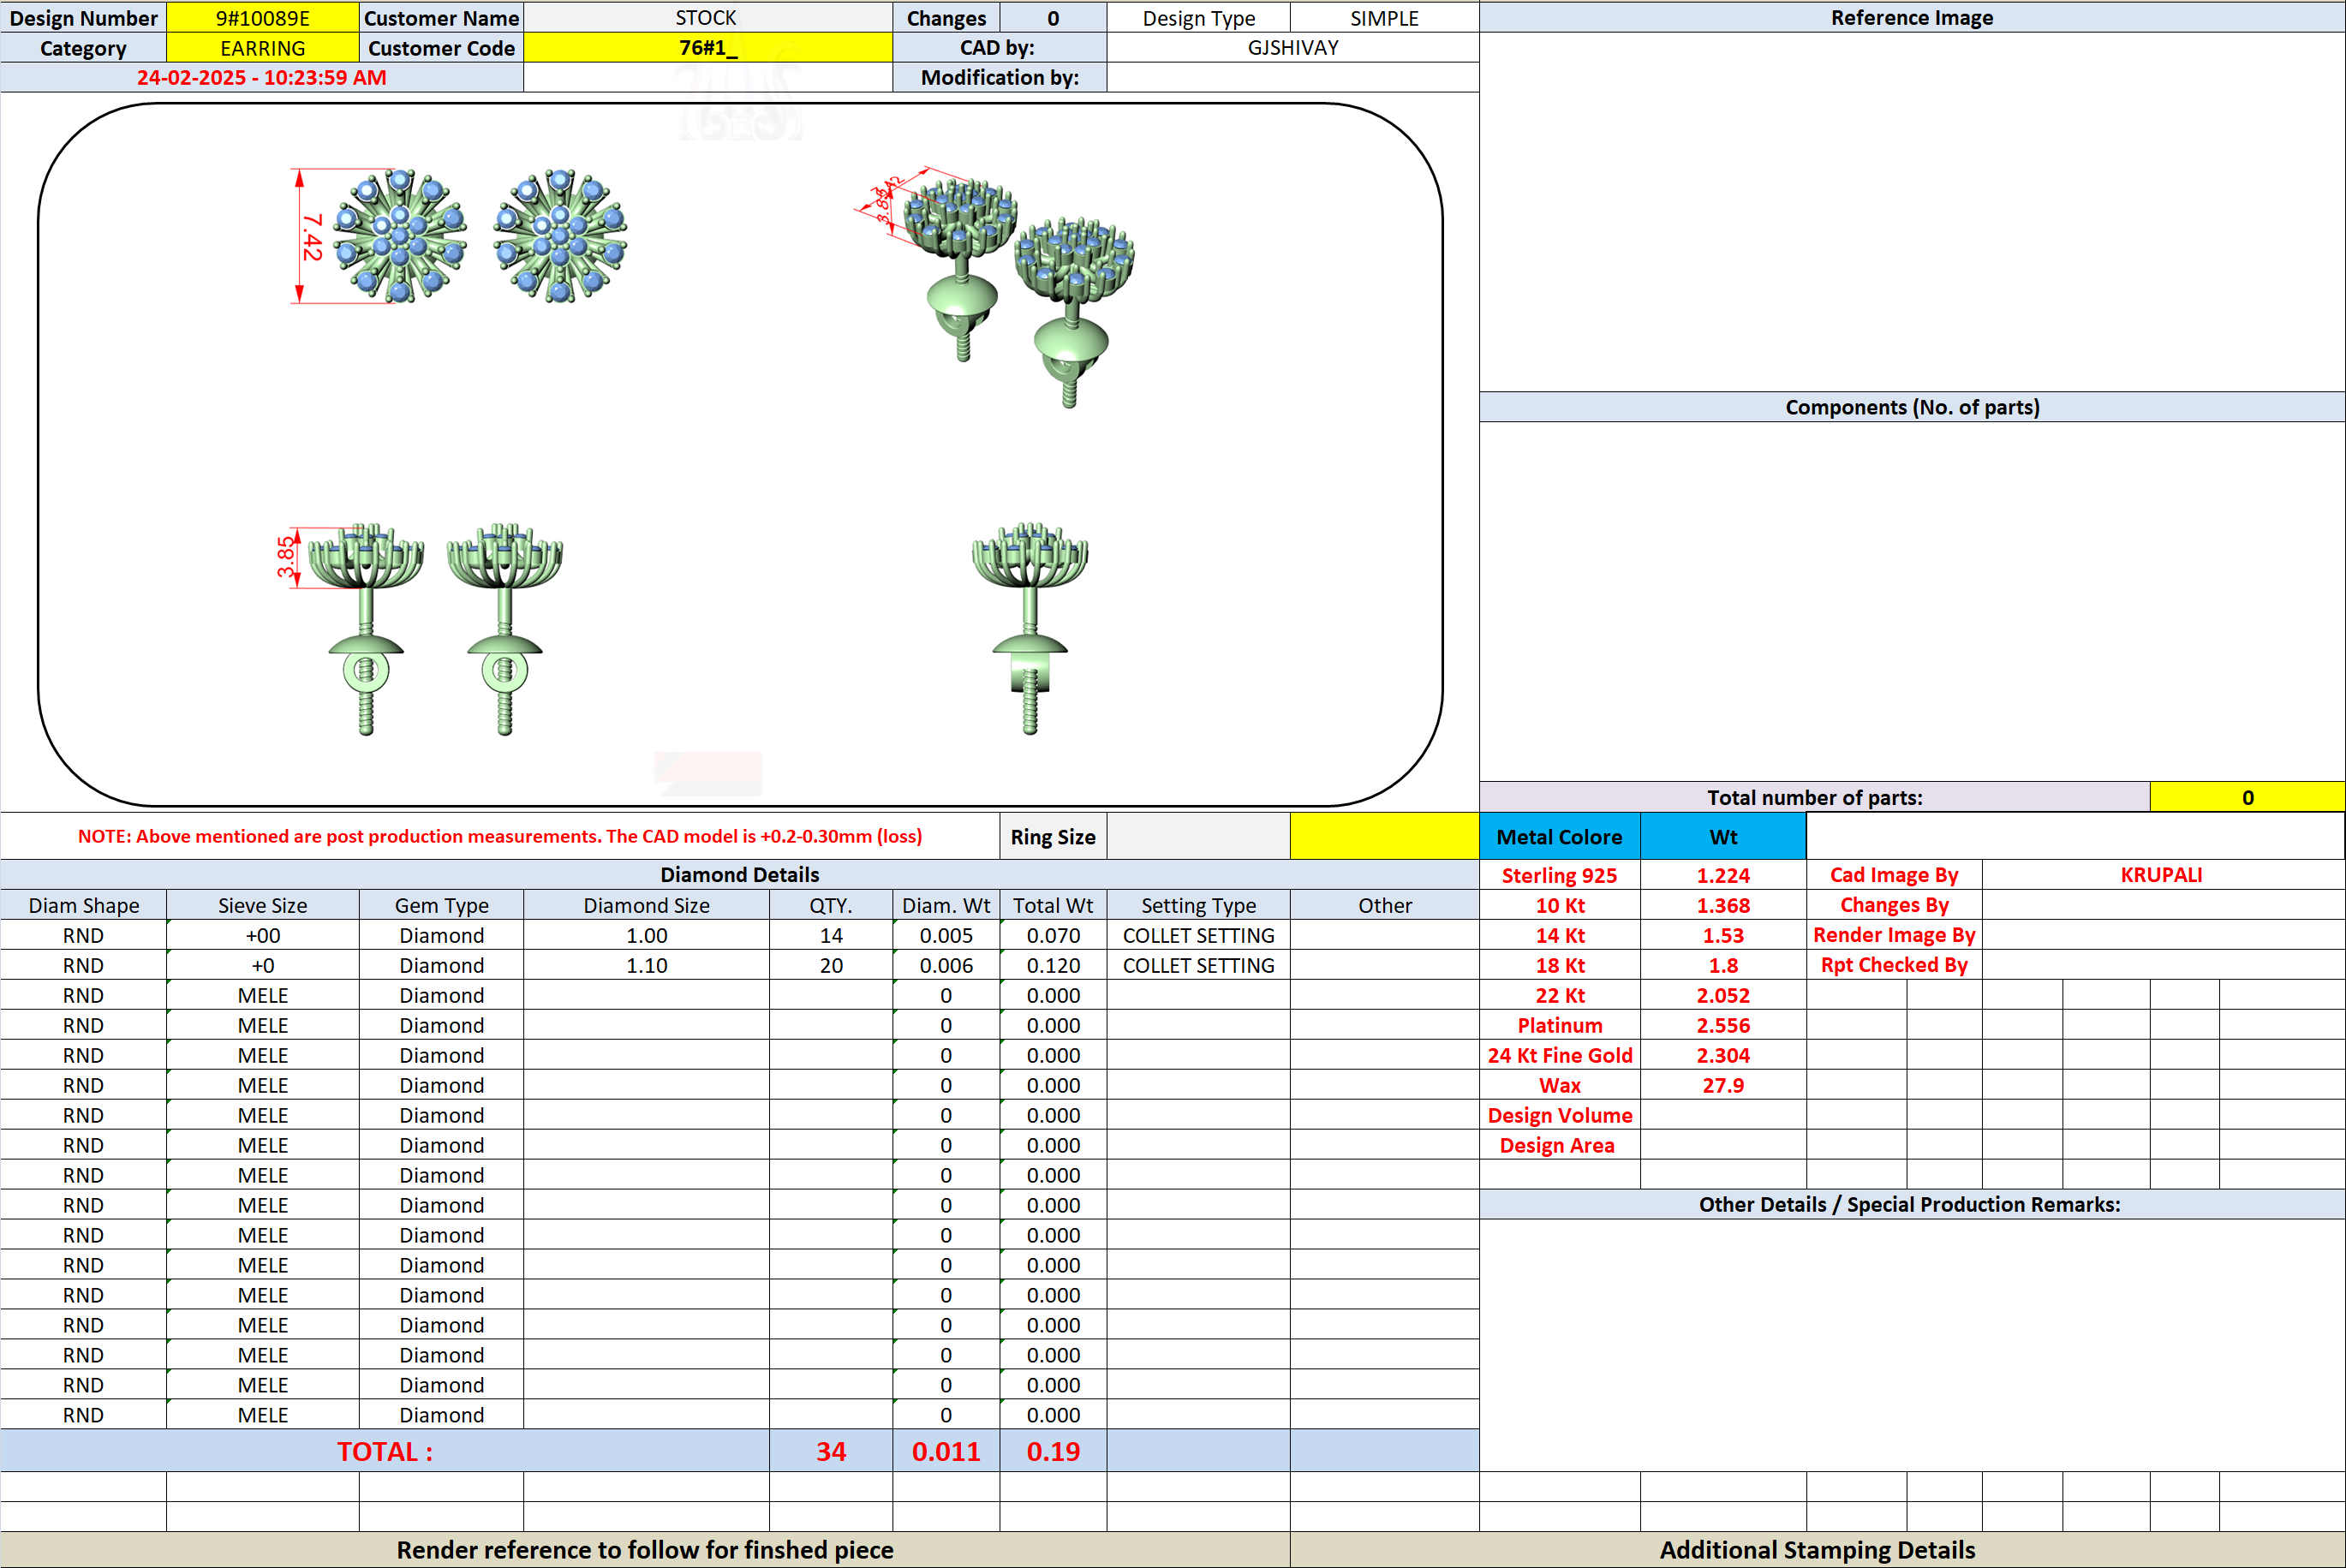The width and height of the screenshot is (2346, 1568).
Task: Click the empty Changes By value cell
Action: click(2162, 905)
